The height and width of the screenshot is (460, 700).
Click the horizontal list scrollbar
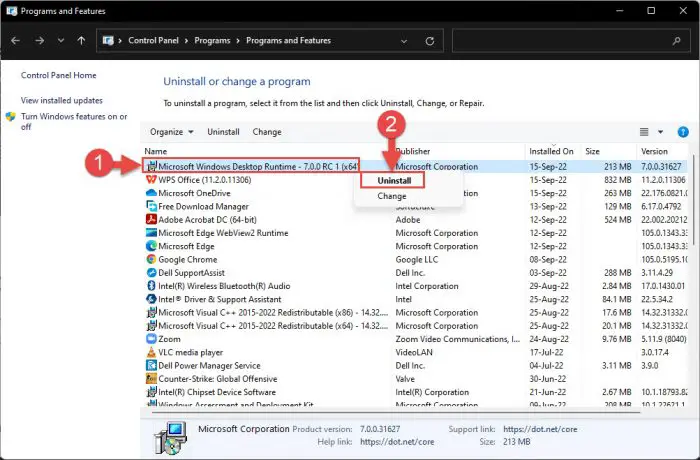396,411
